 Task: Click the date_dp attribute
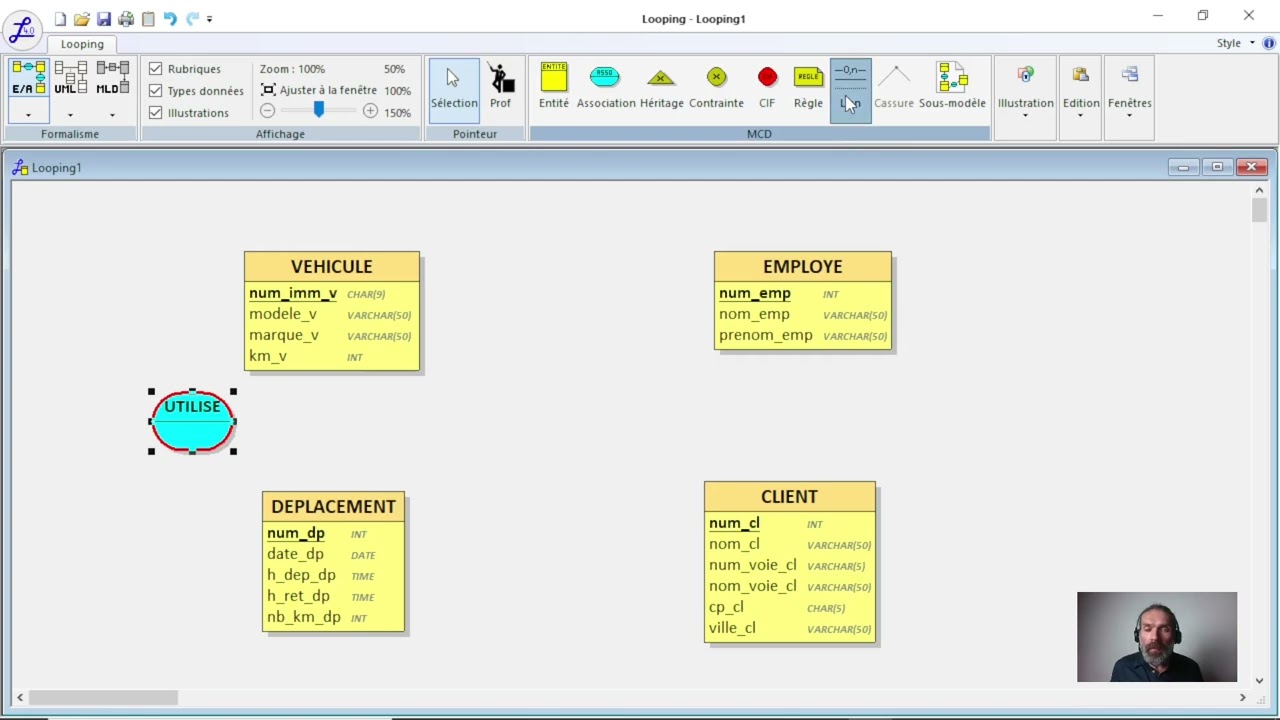click(295, 554)
